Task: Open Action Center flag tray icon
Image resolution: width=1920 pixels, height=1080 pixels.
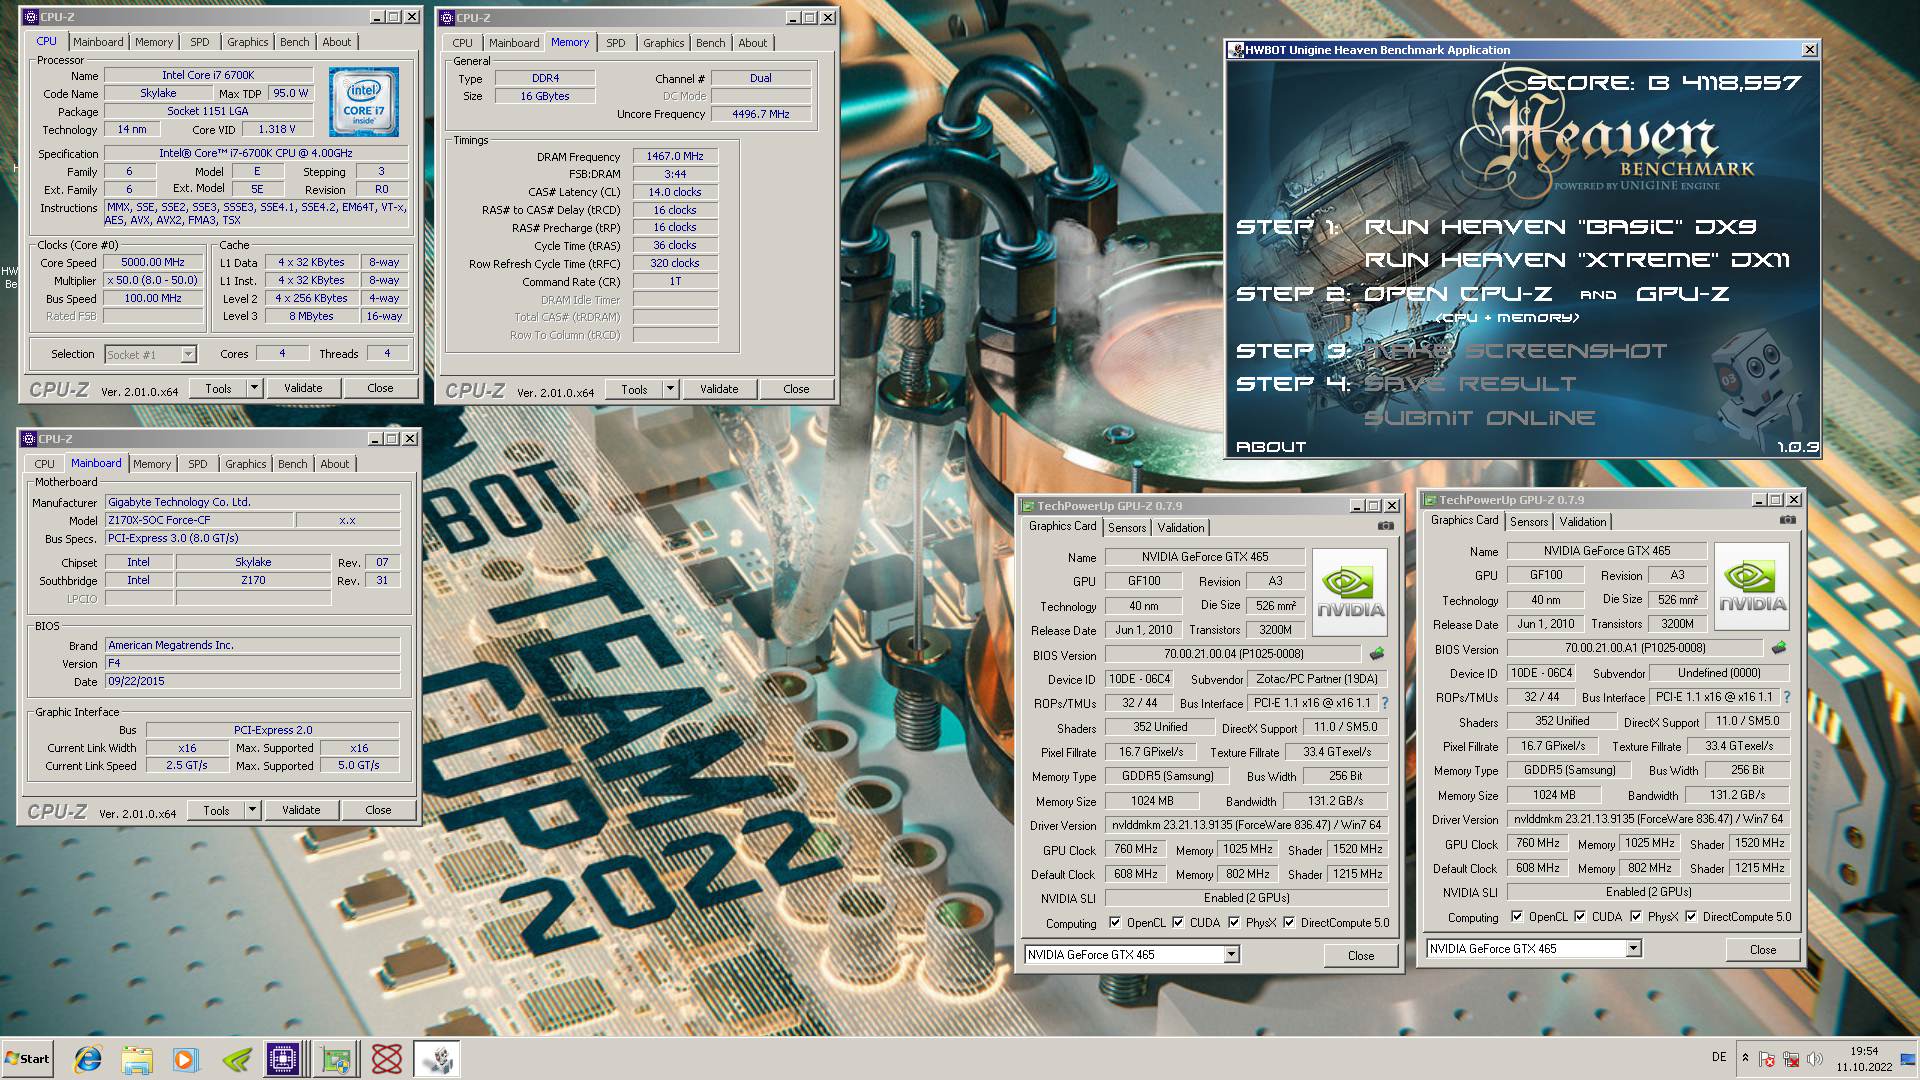Action: coord(1767,1059)
